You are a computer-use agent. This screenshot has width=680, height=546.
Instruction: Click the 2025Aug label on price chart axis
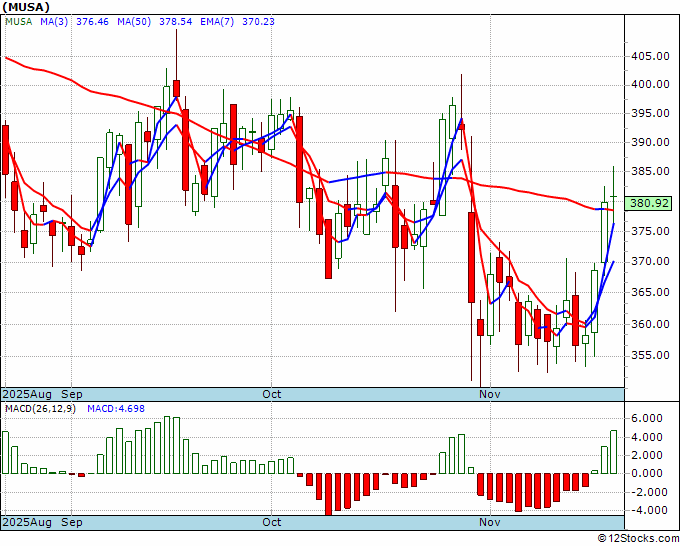click(x=27, y=394)
